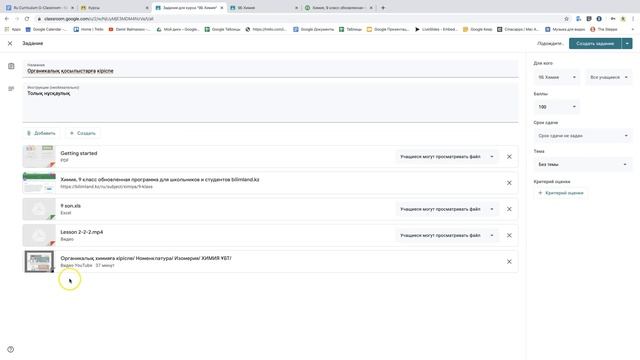Open the LiveSlides bookmark

point(436,29)
